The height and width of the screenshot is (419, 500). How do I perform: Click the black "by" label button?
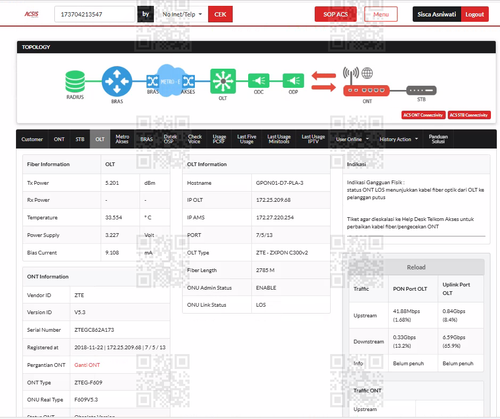tap(146, 14)
